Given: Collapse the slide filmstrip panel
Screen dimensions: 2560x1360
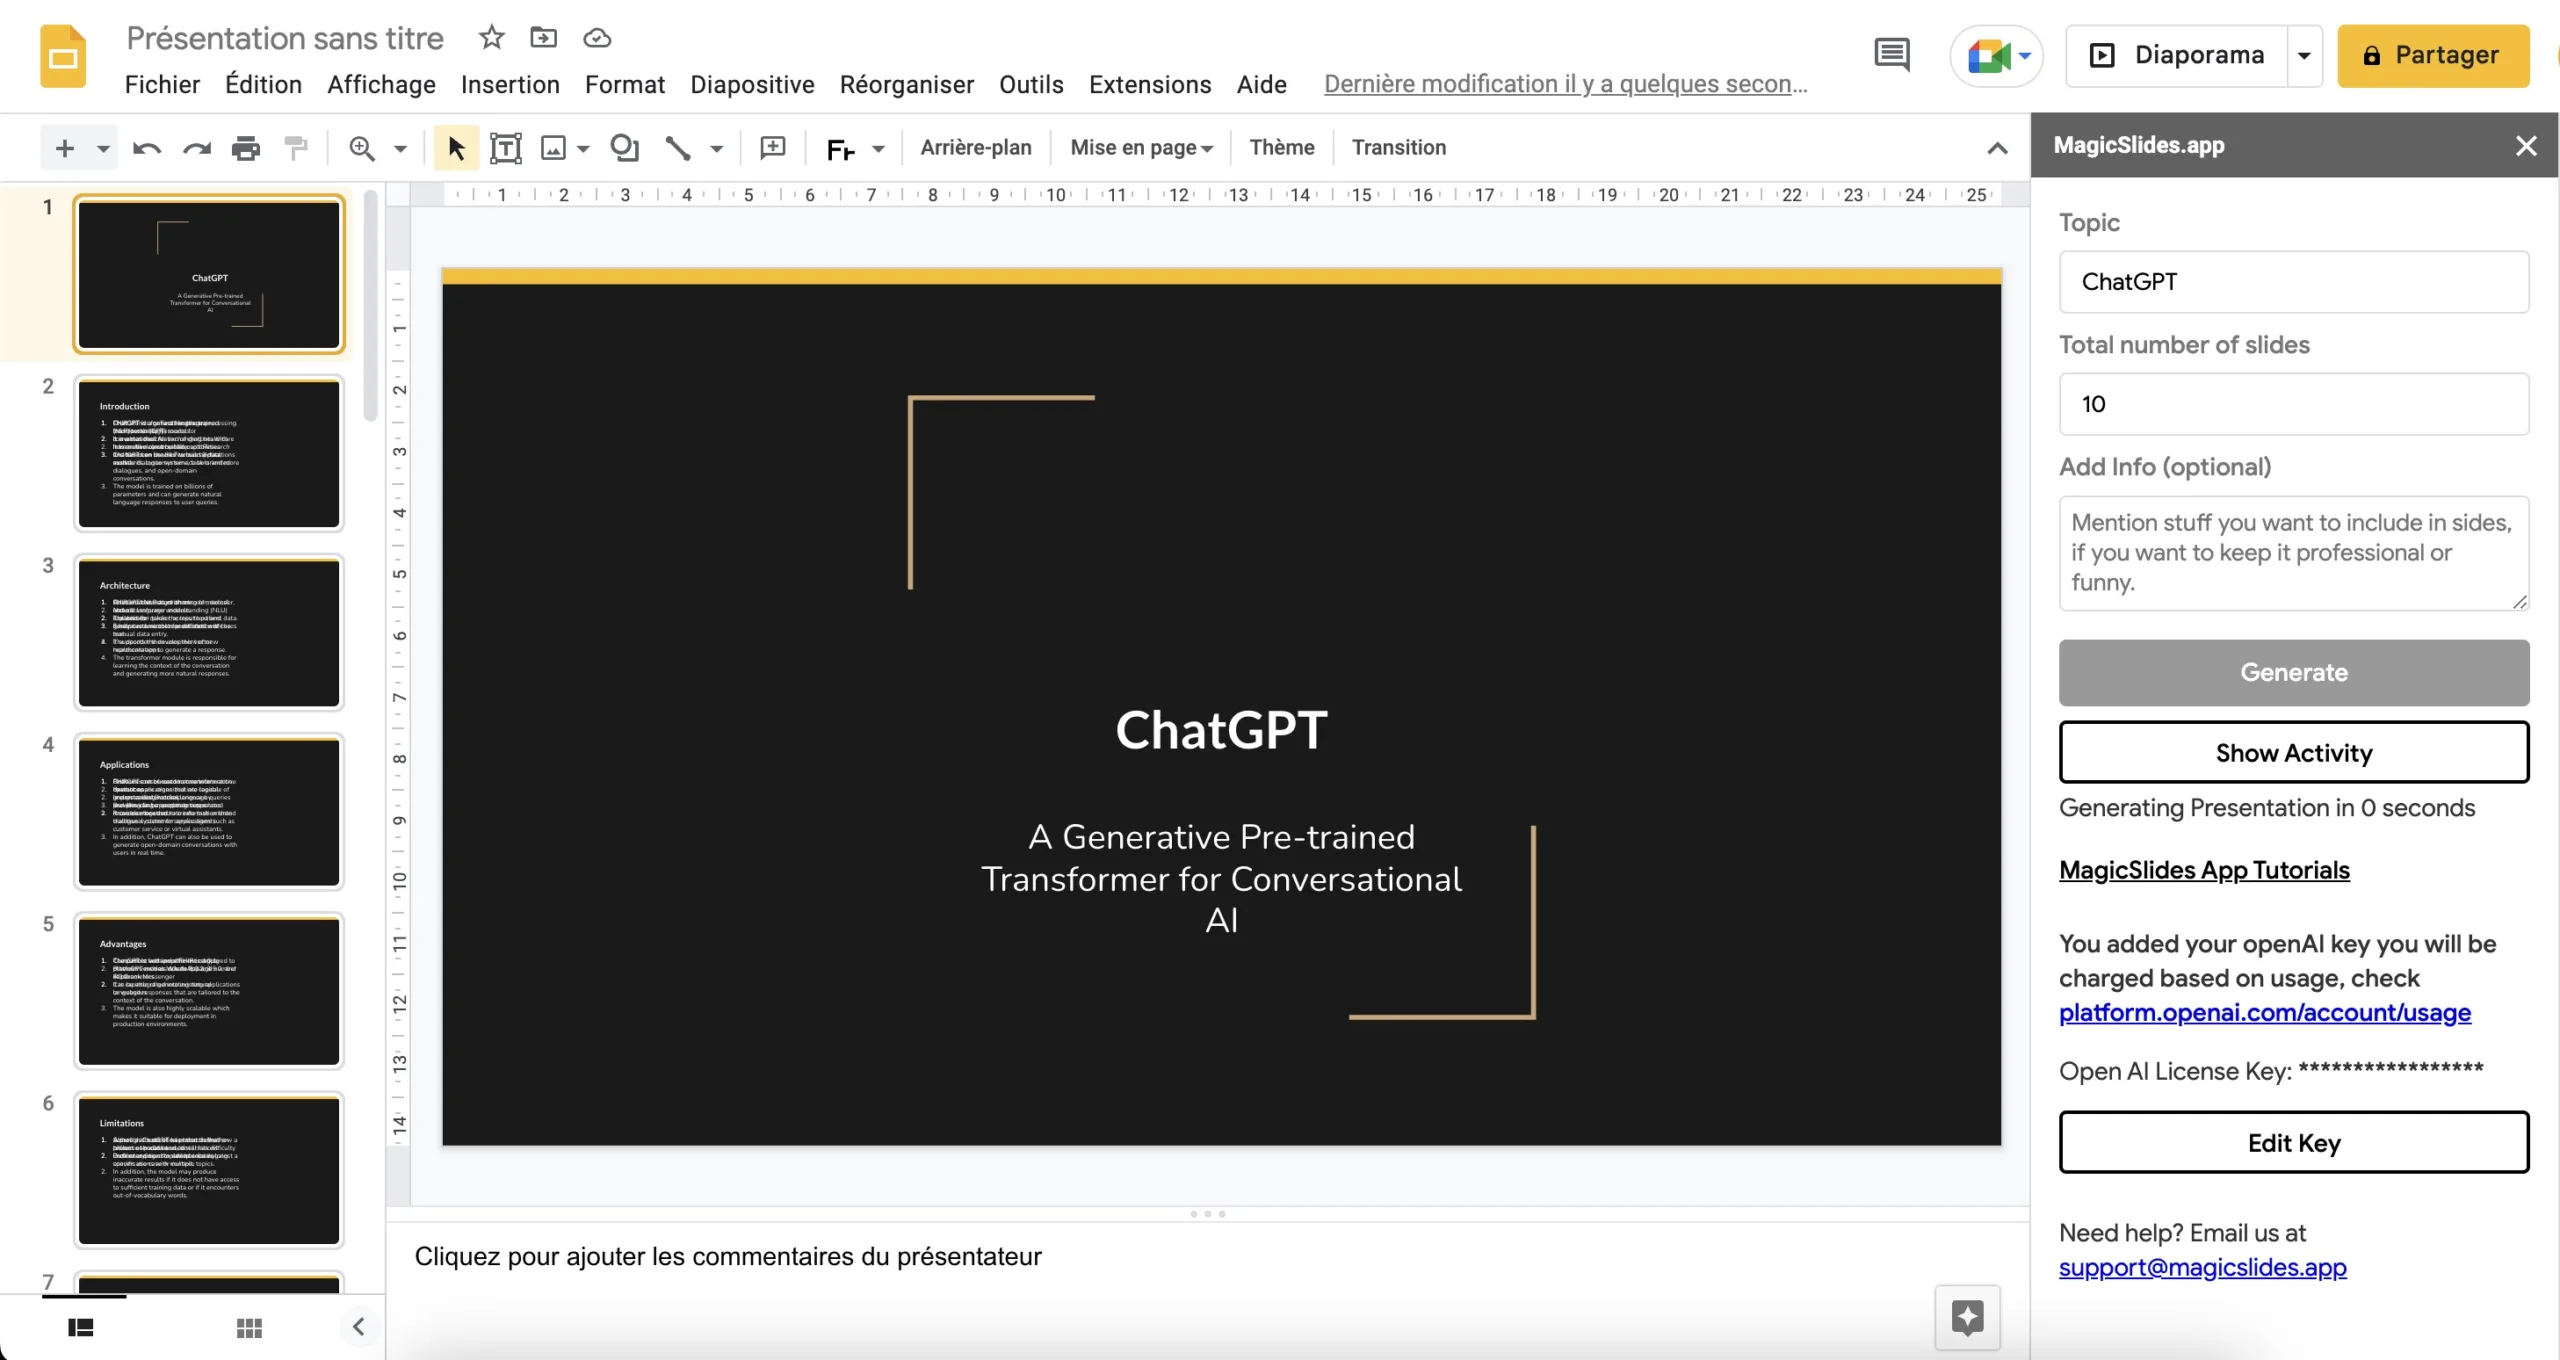Looking at the screenshot, I should [358, 1327].
